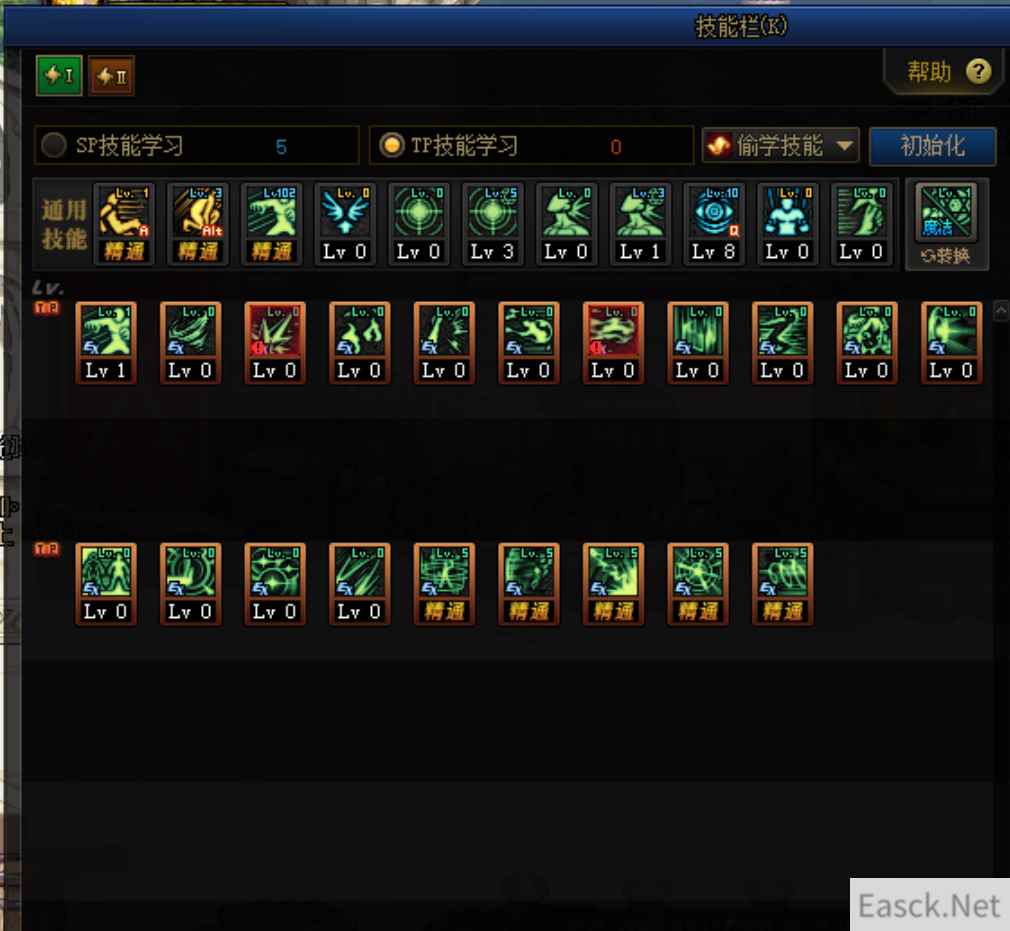Select the blue eye Lv 8 skill icon
Viewport: 1010px width, 931px height.
click(x=713, y=224)
